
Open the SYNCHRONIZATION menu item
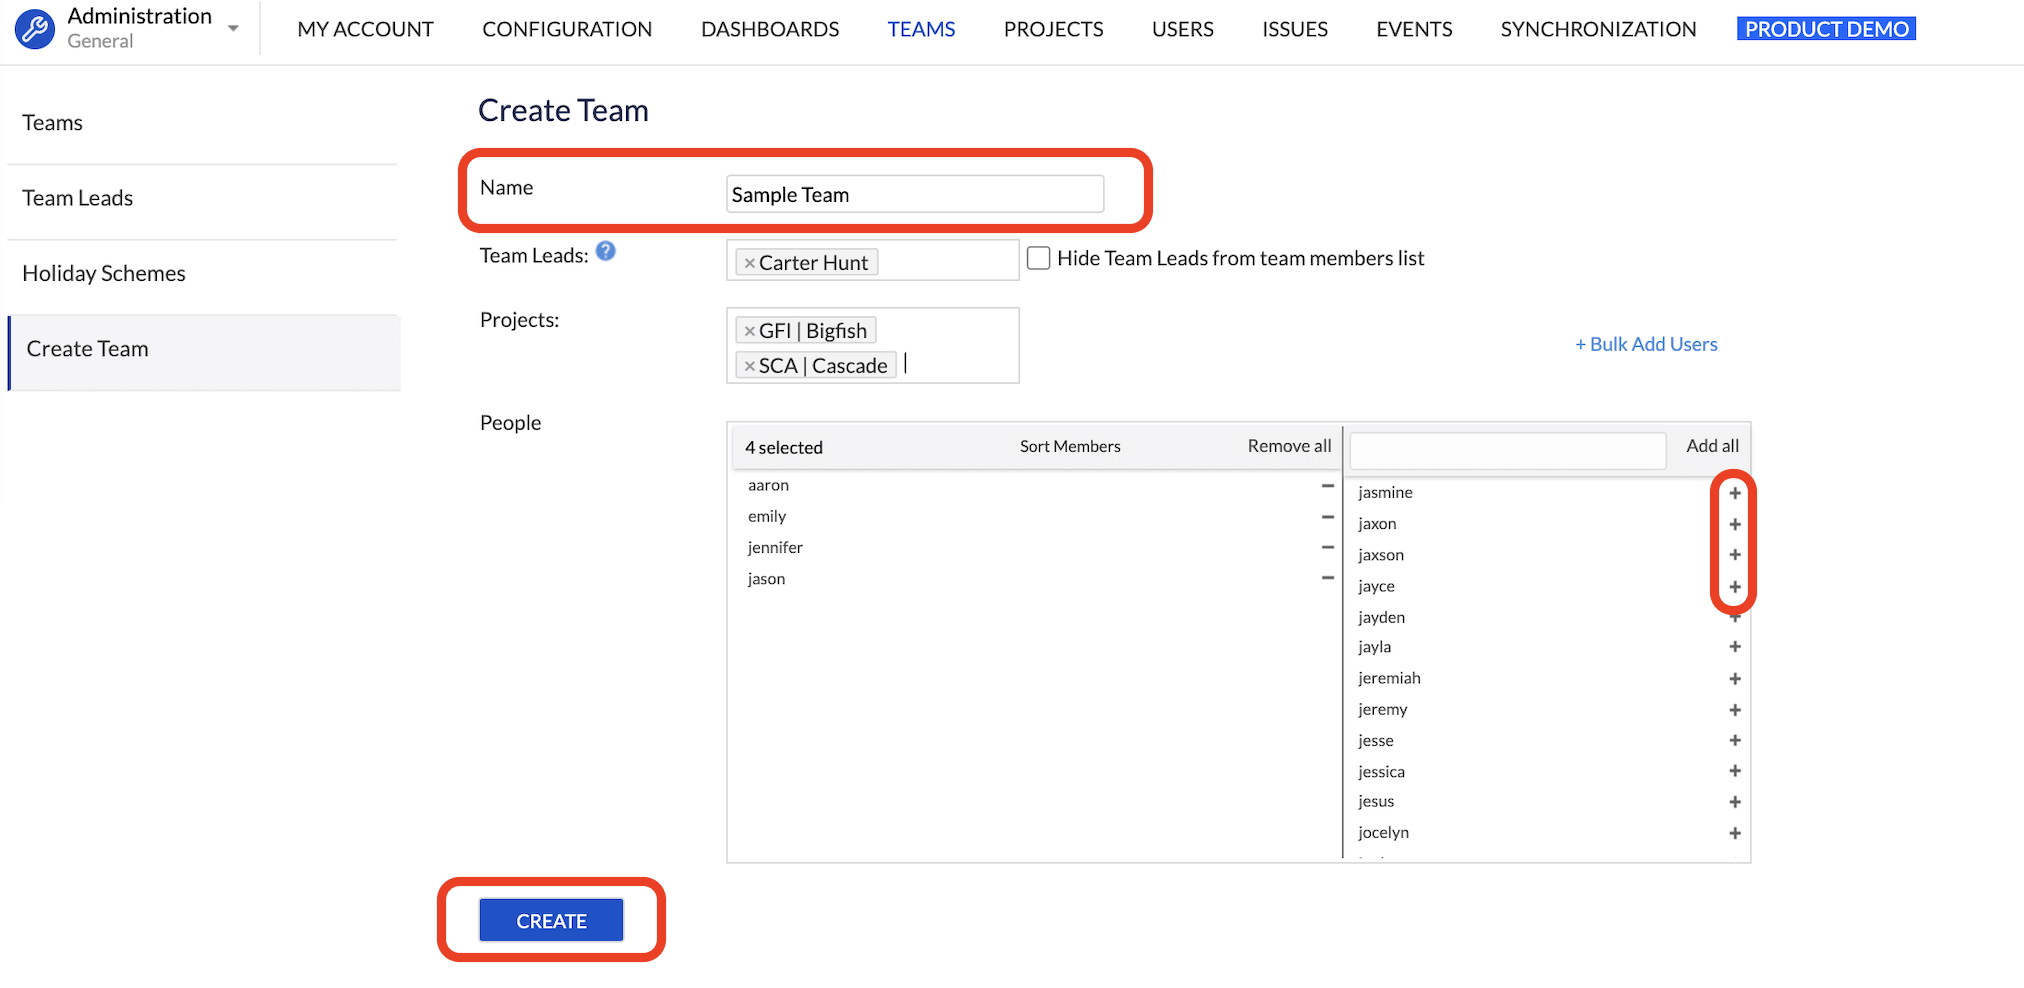tap(1597, 28)
